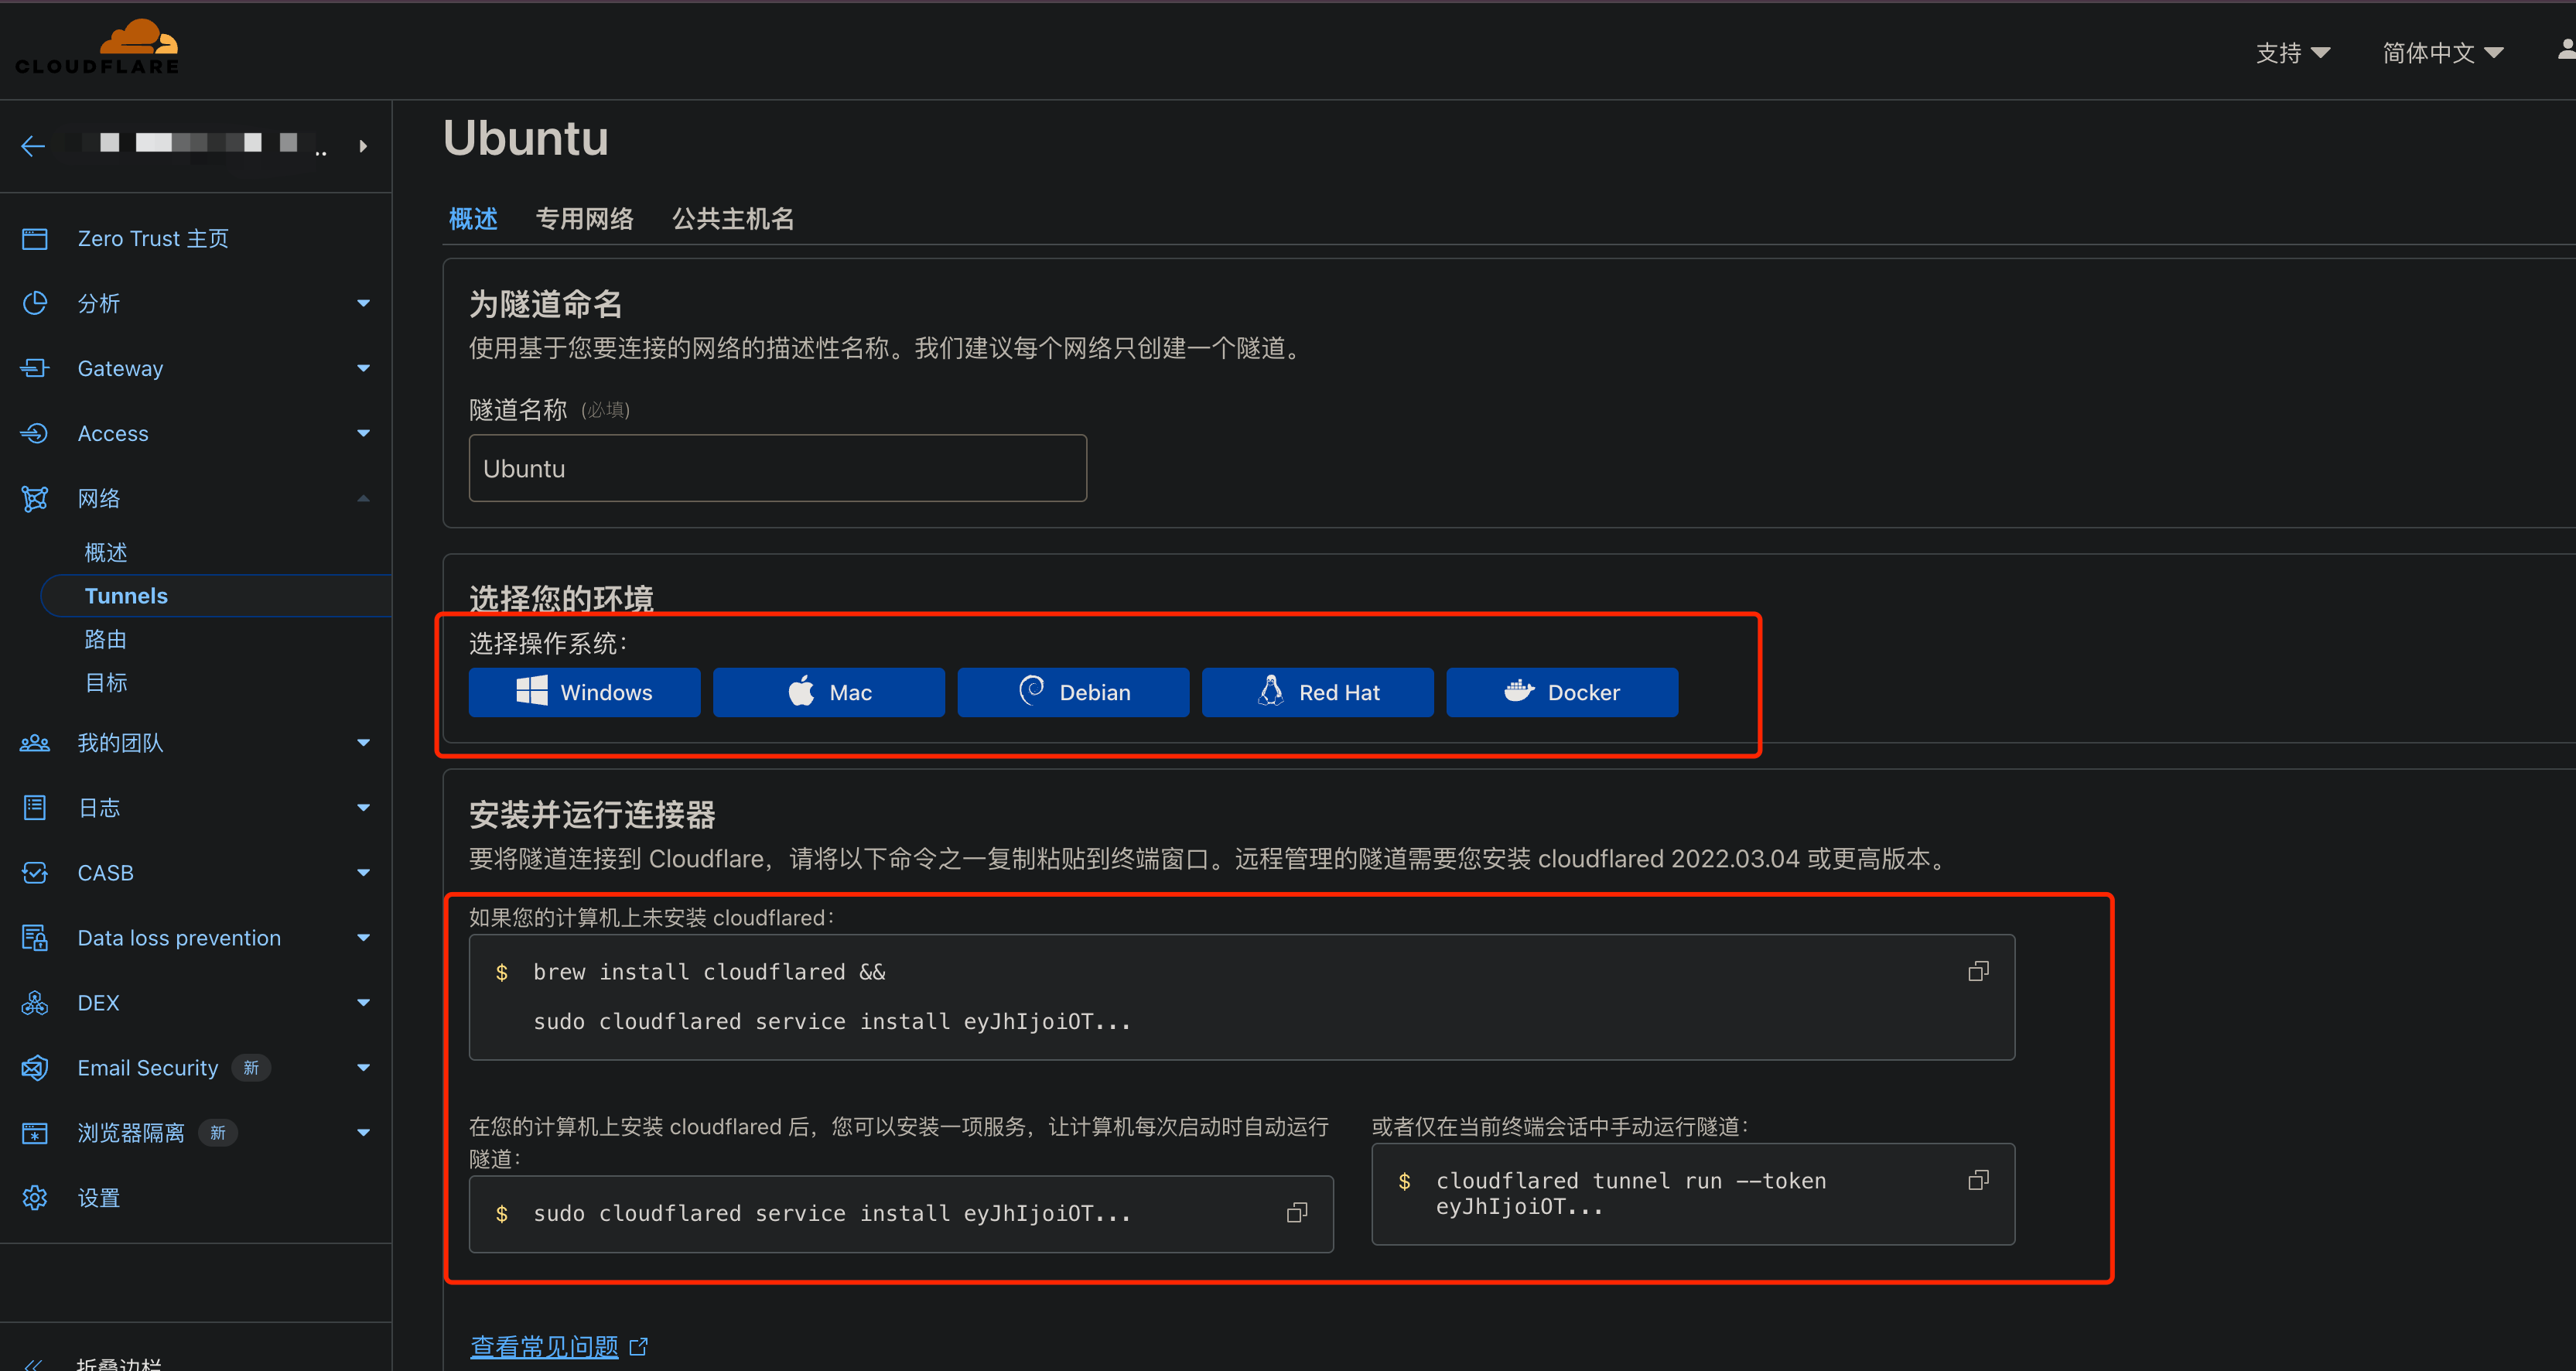
Task: Collapse the 网络 menu arrow
Action: (x=364, y=498)
